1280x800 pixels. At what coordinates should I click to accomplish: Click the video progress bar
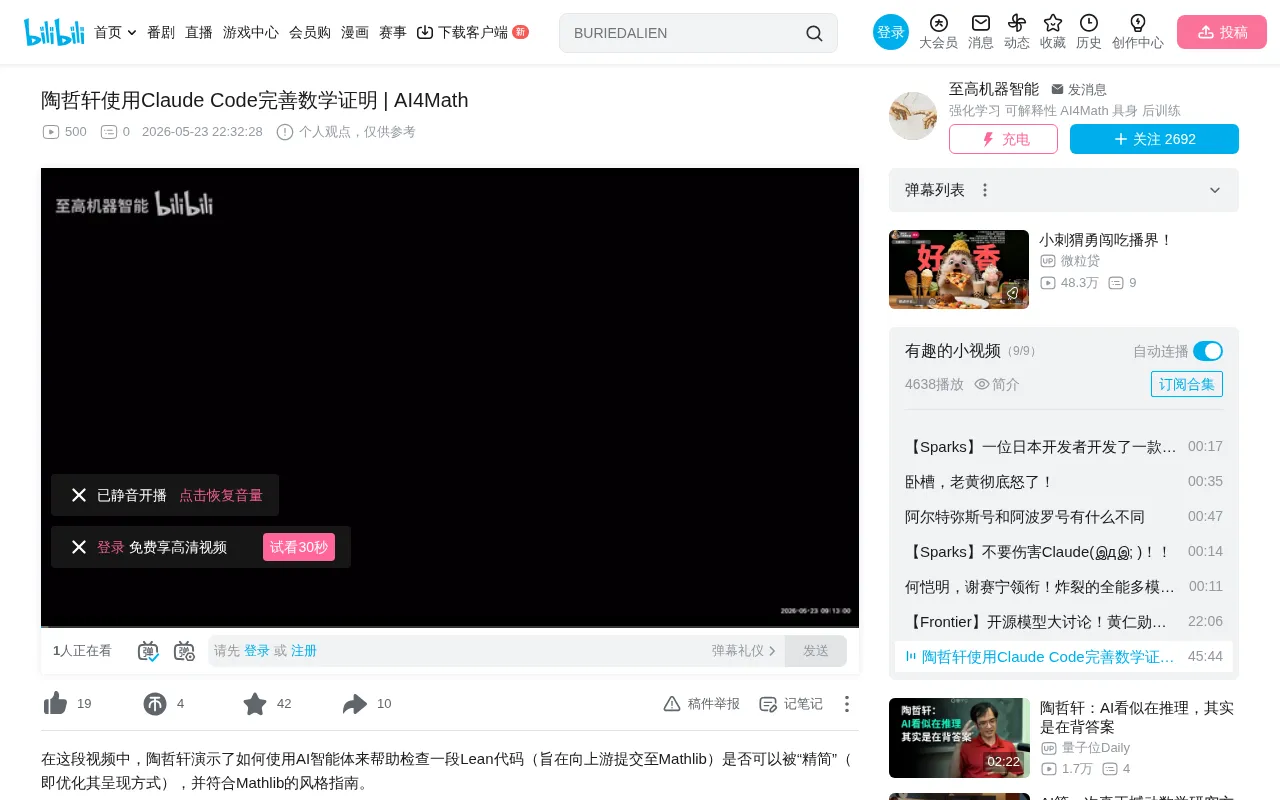point(450,626)
